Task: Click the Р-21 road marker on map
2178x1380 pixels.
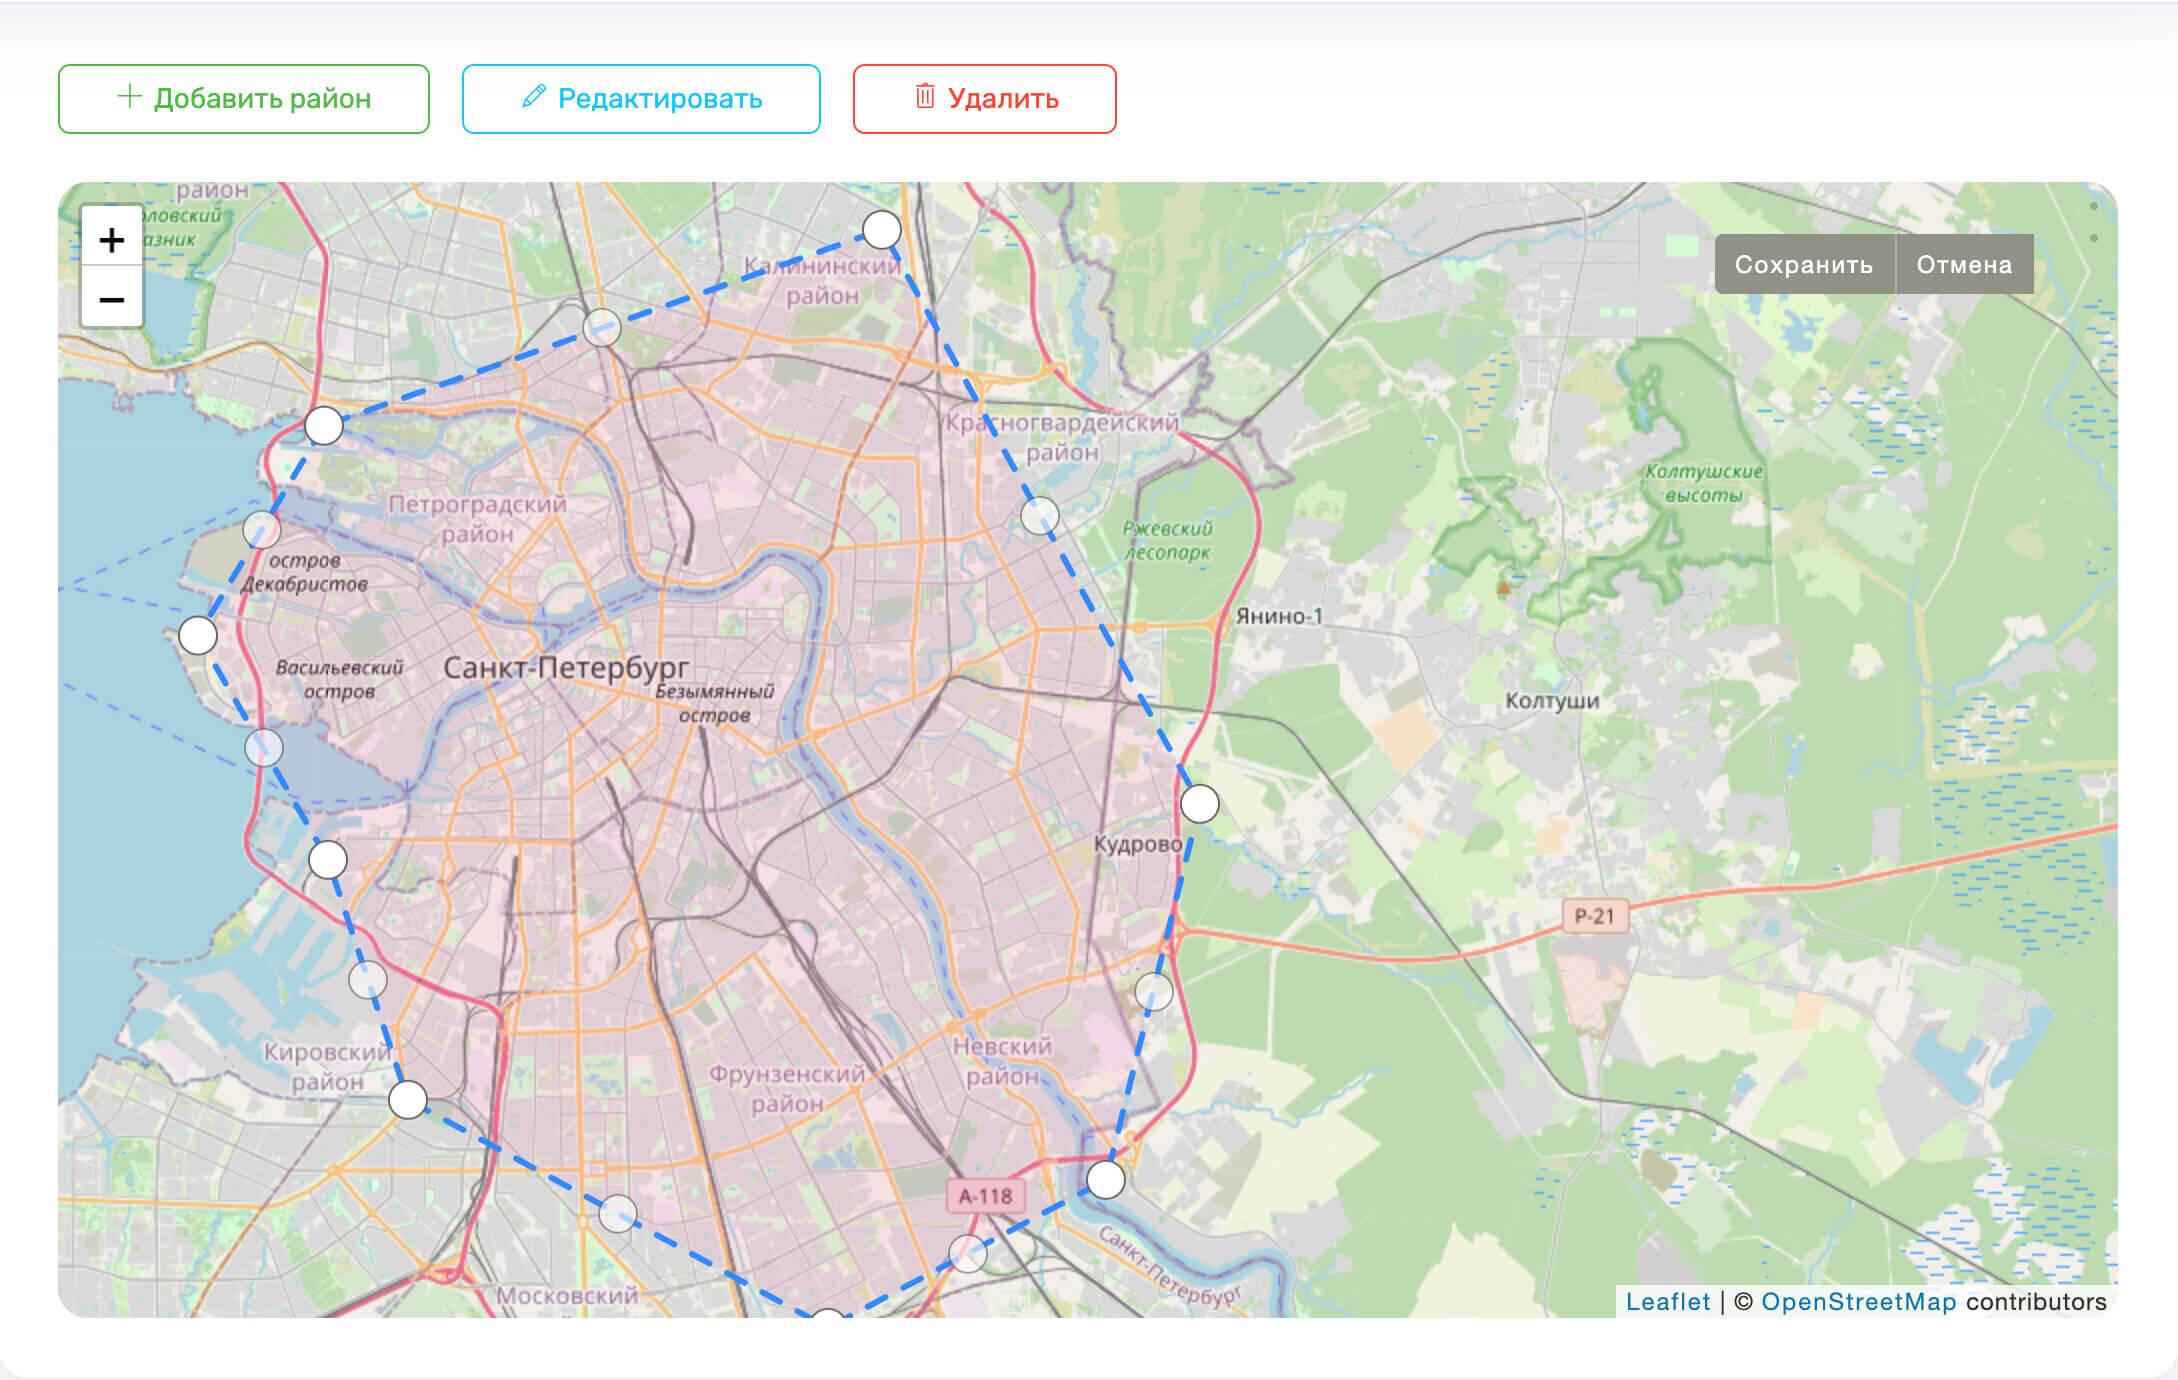Action: pyautogui.click(x=1594, y=915)
